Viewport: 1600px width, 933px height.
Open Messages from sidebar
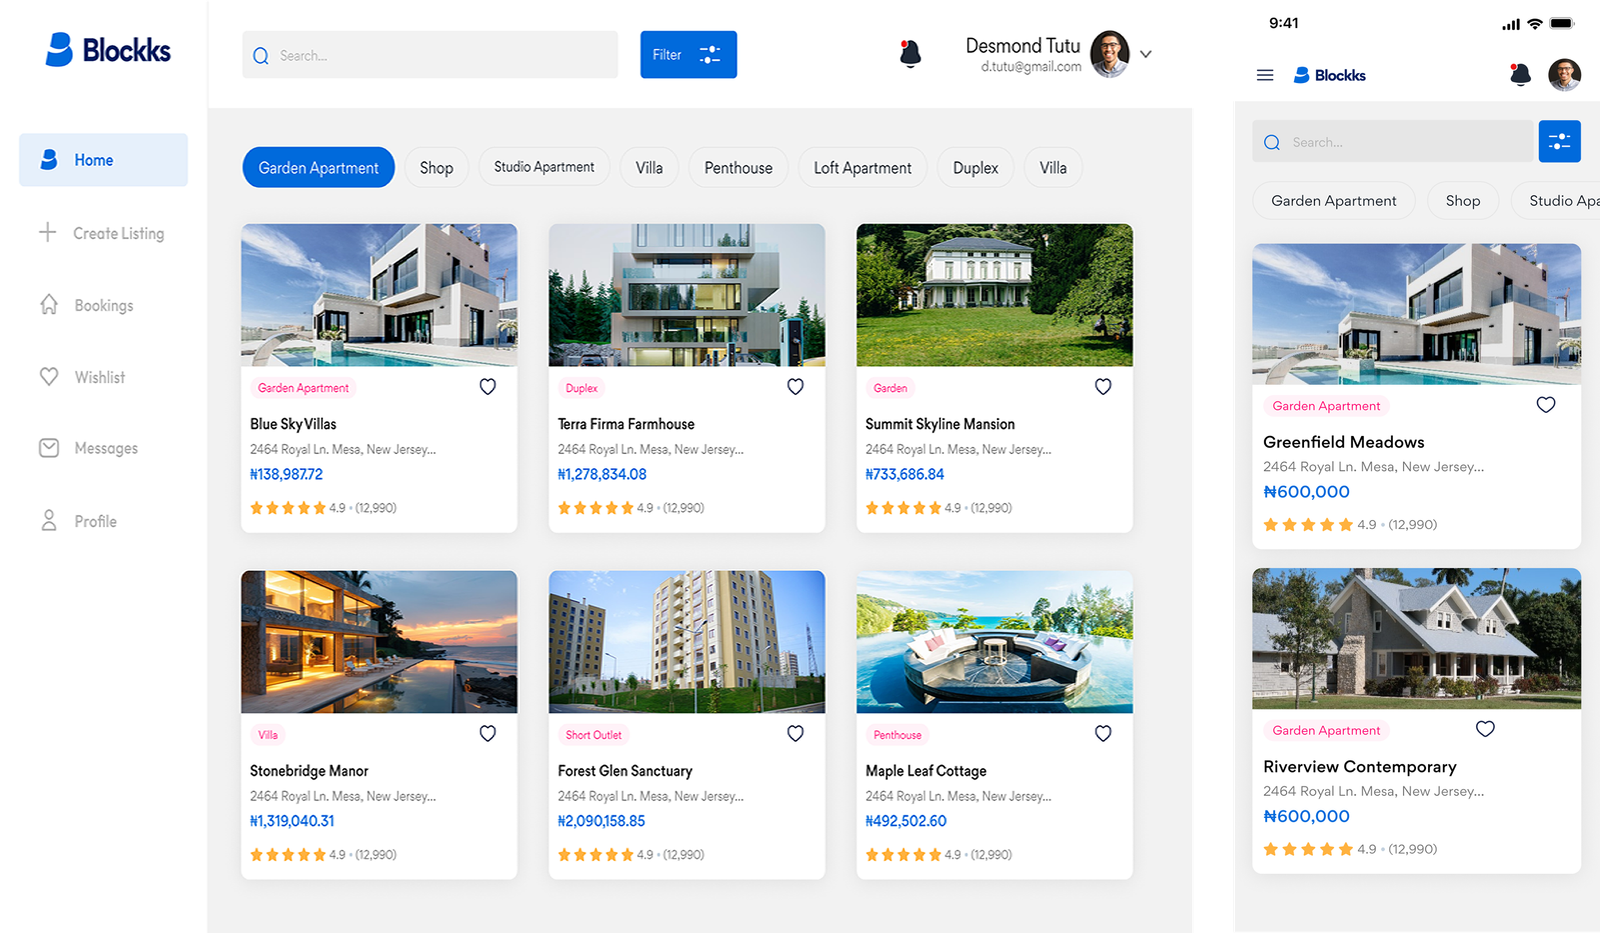tap(88, 448)
